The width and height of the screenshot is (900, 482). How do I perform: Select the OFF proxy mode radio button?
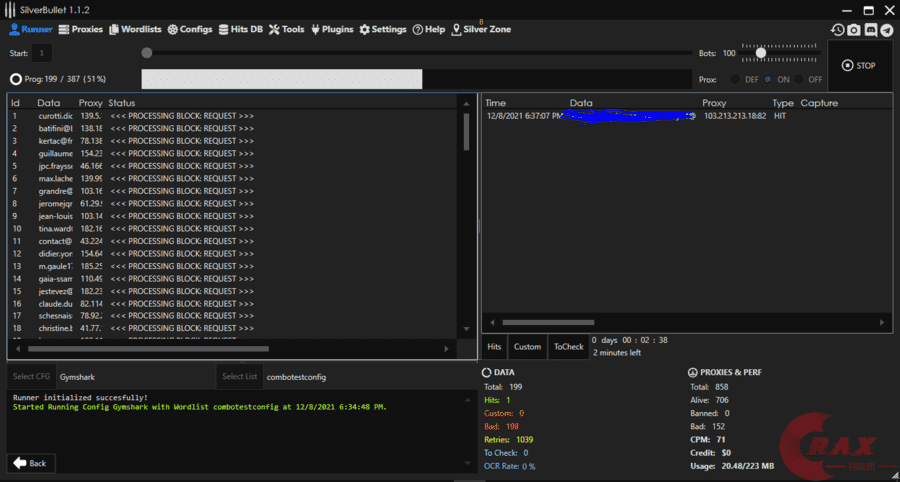pyautogui.click(x=800, y=79)
